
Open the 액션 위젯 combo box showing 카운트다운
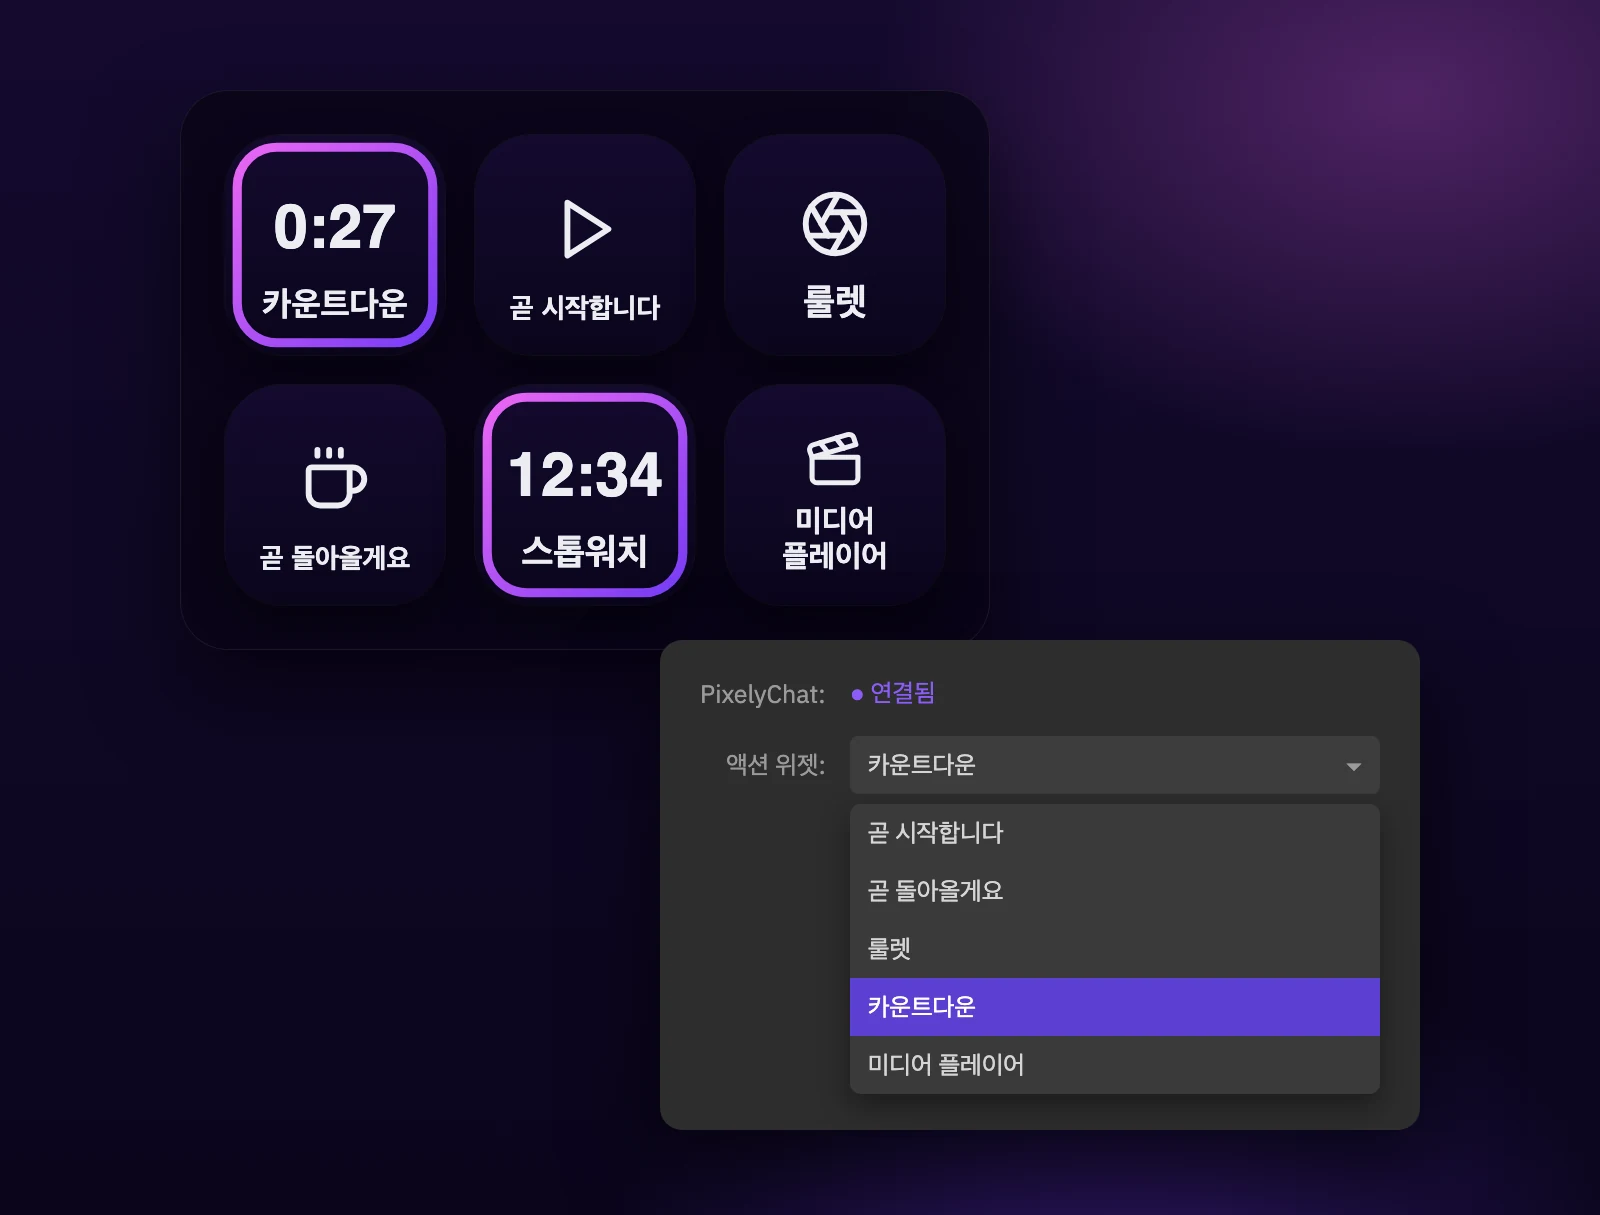[1115, 765]
